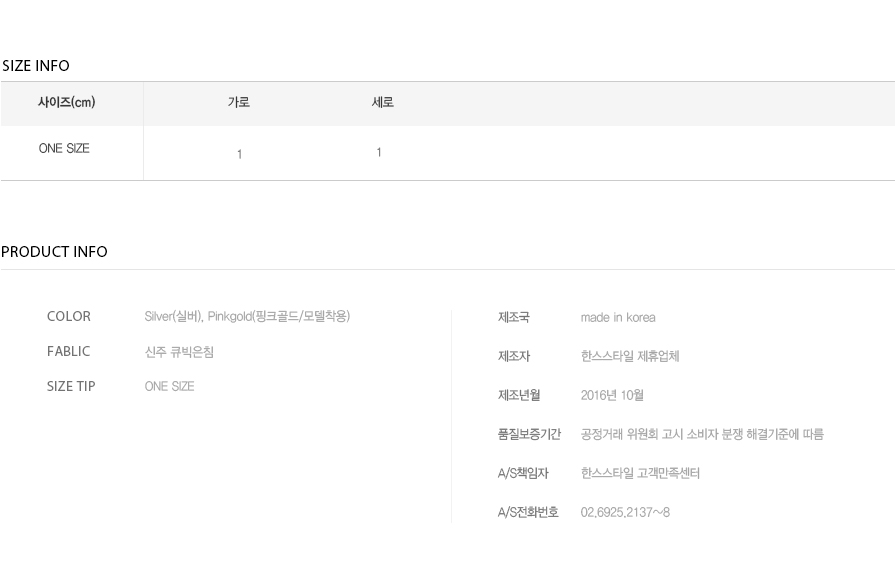
Task: Select 한스스타일 고객만족센터 text
Action: coord(640,473)
